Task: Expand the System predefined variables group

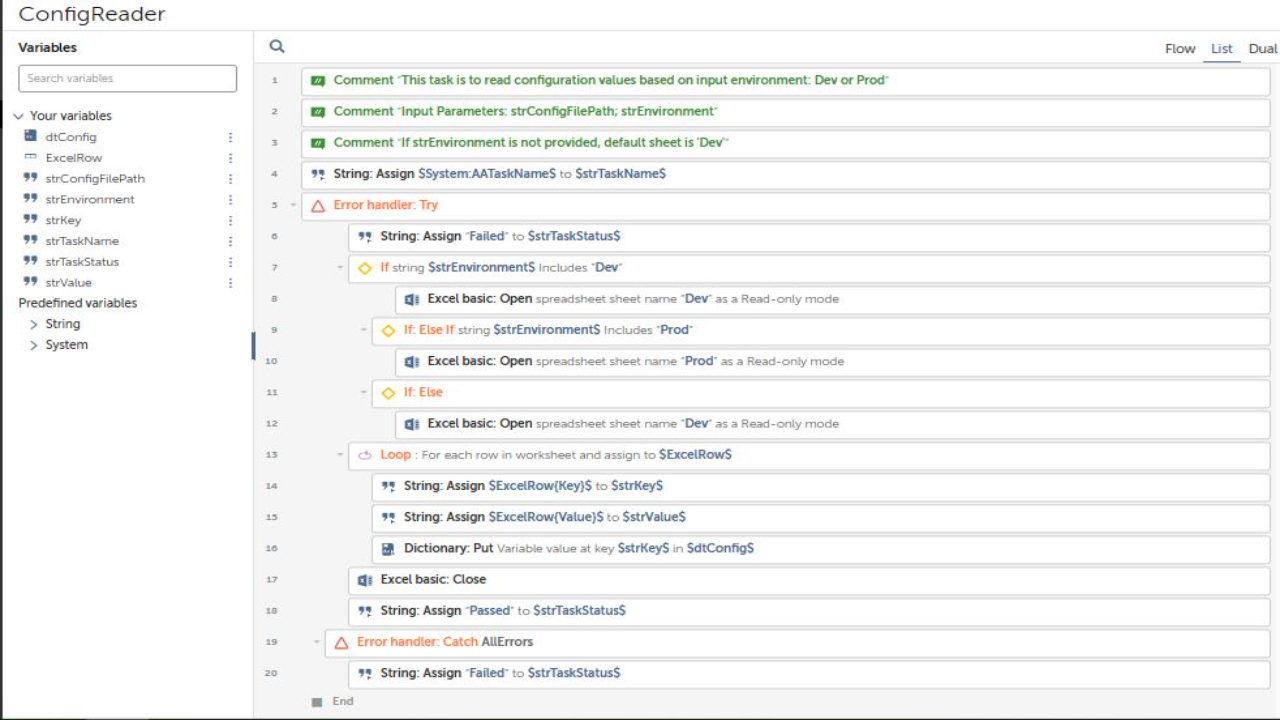Action: pyautogui.click(x=34, y=345)
